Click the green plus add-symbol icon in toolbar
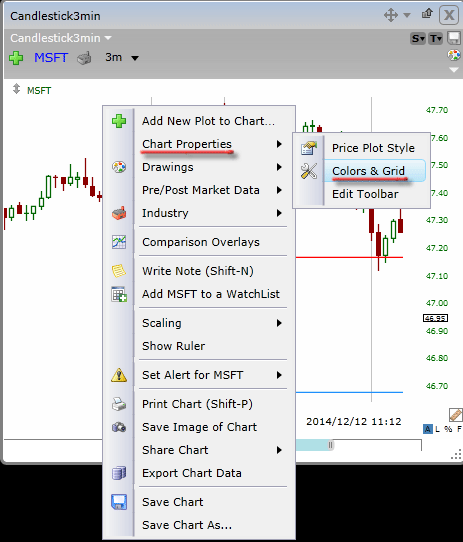463x542 pixels. (x=16, y=58)
